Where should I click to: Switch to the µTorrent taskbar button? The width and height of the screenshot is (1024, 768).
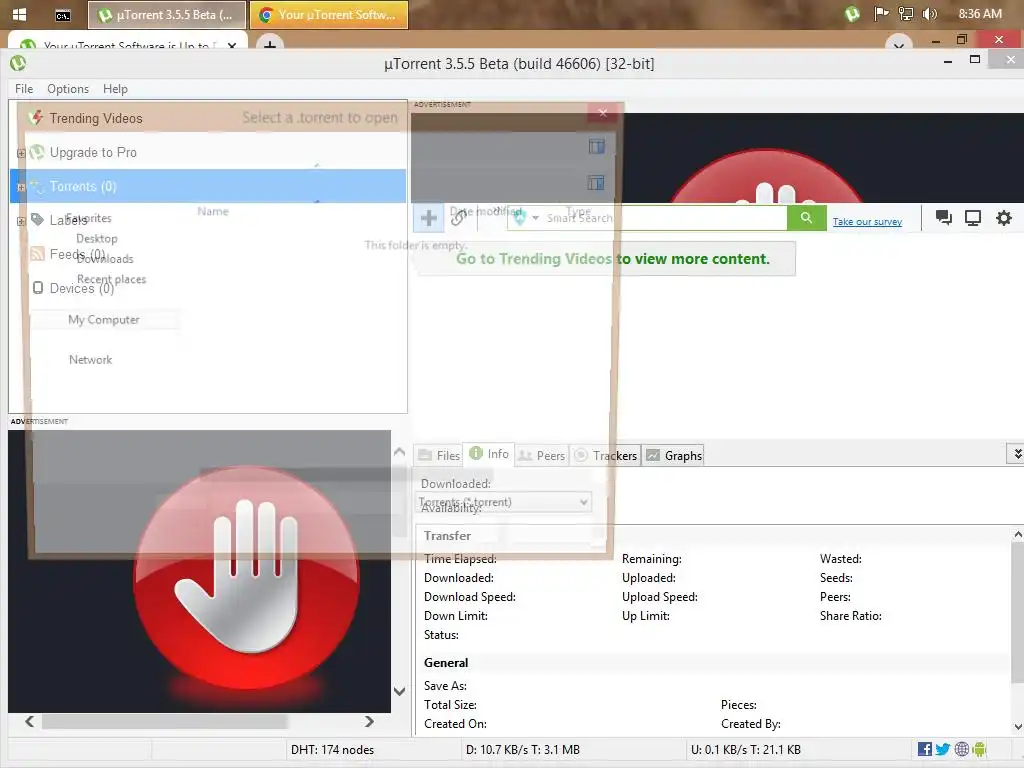[x=167, y=15]
